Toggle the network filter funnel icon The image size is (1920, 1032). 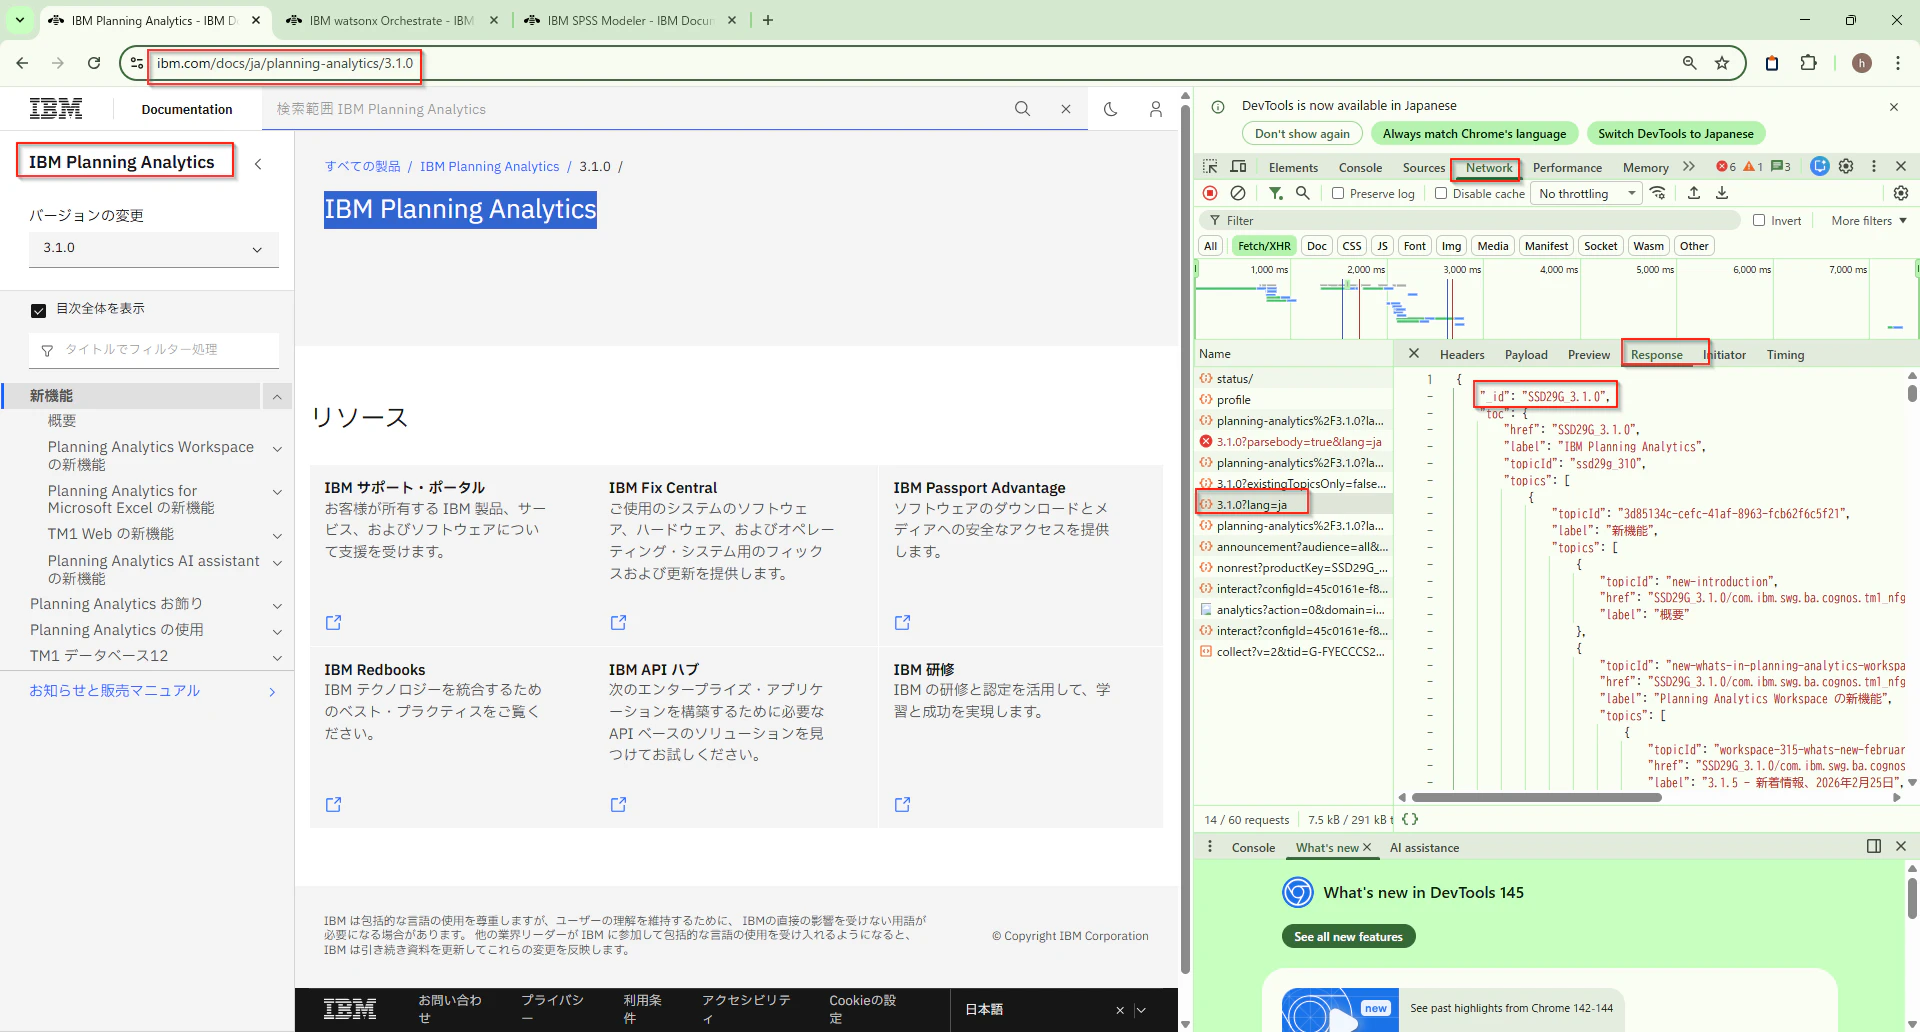click(x=1276, y=193)
